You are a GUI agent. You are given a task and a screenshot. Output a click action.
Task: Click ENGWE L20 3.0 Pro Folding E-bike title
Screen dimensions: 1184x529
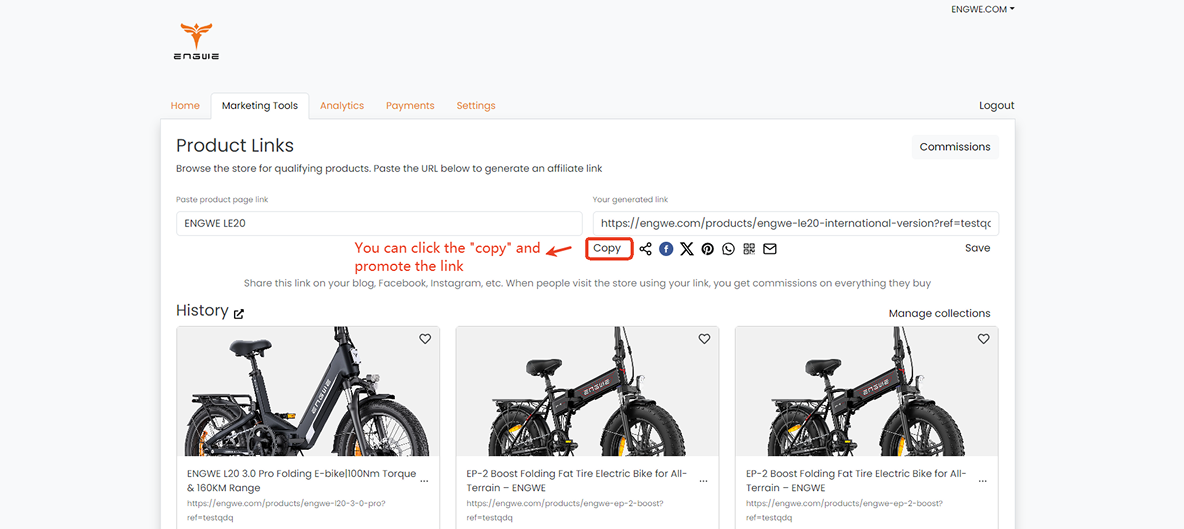(x=301, y=481)
